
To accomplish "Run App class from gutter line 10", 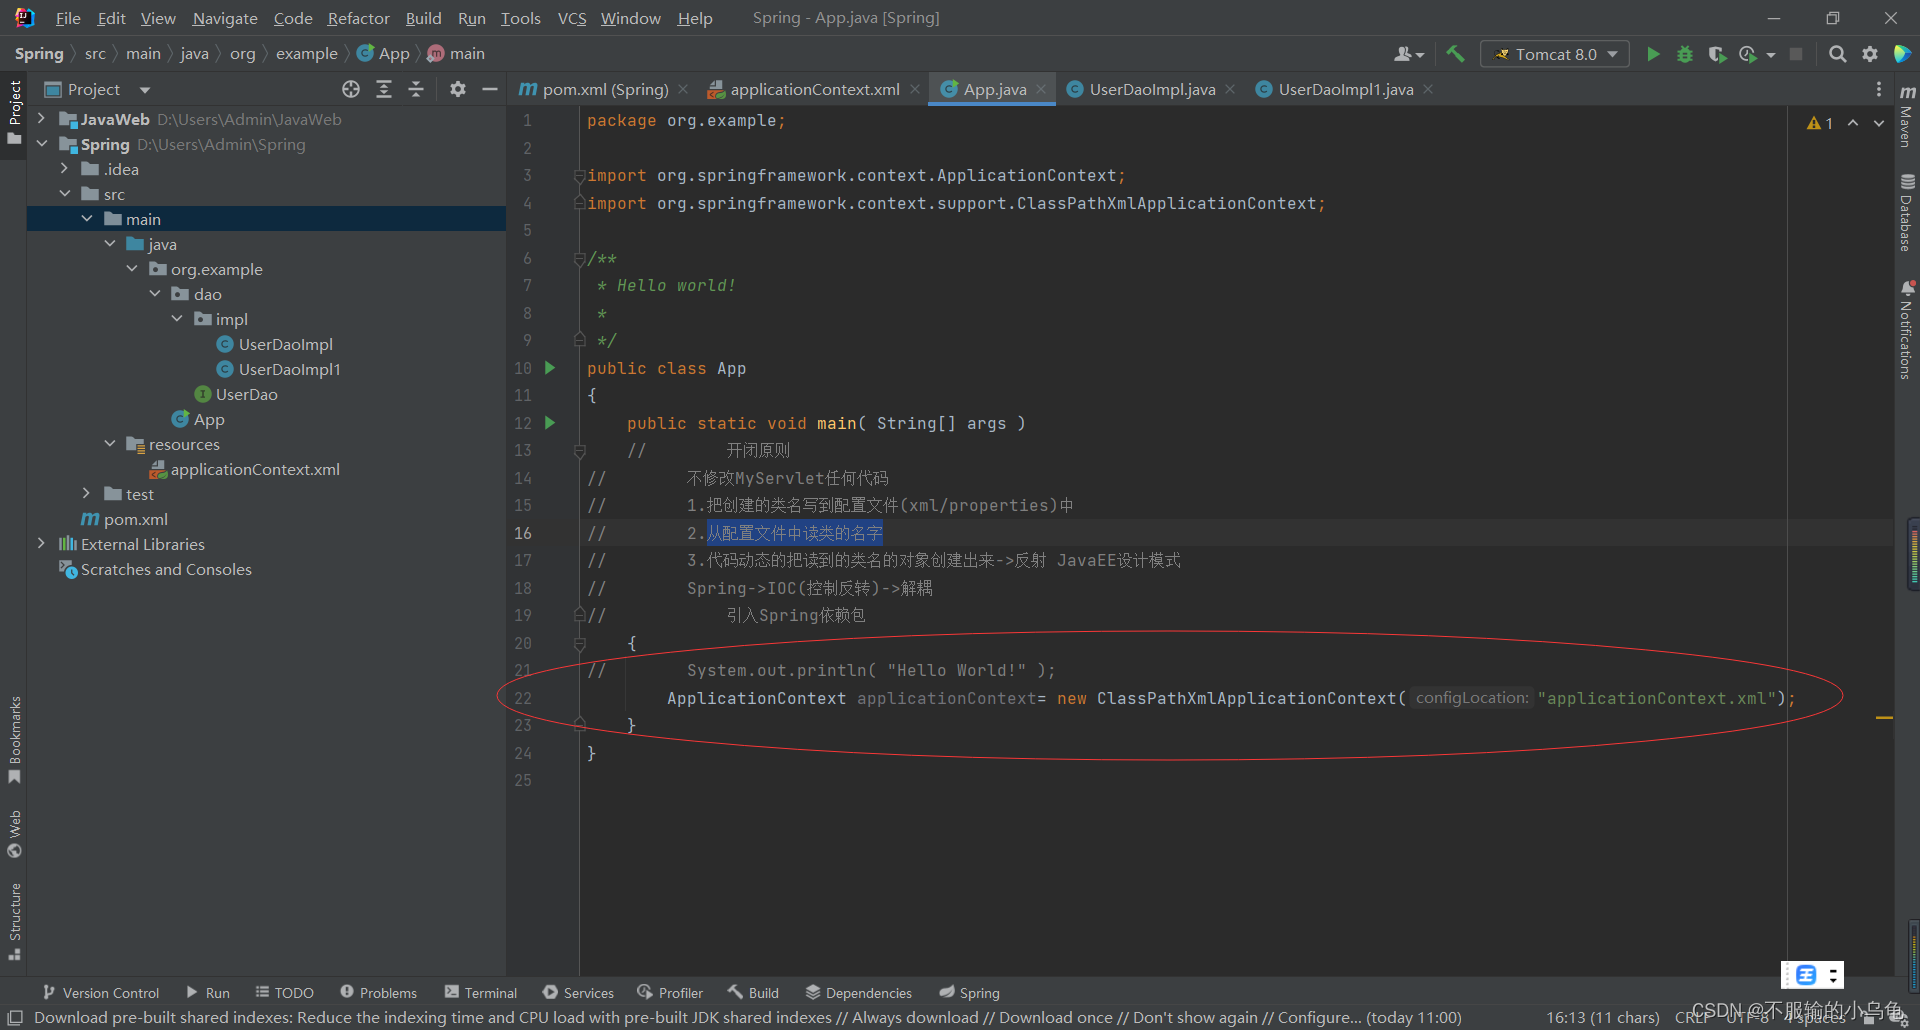I will coord(550,368).
